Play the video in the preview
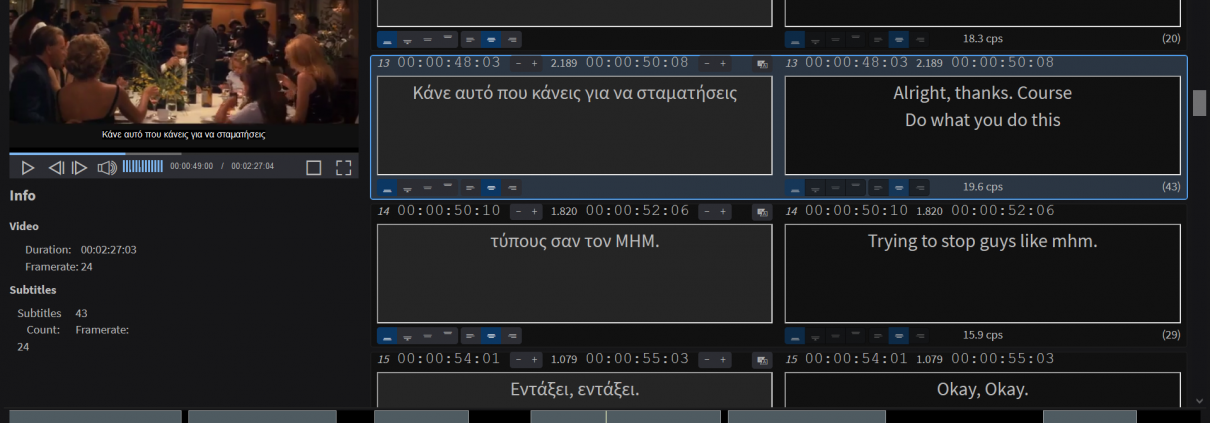Viewport: 1210px width, 423px height. click(x=28, y=167)
